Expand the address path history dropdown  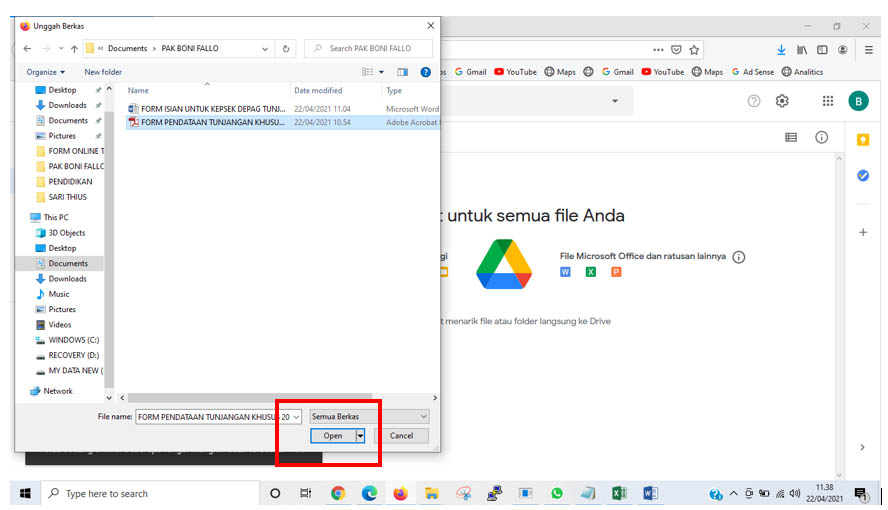click(x=264, y=48)
